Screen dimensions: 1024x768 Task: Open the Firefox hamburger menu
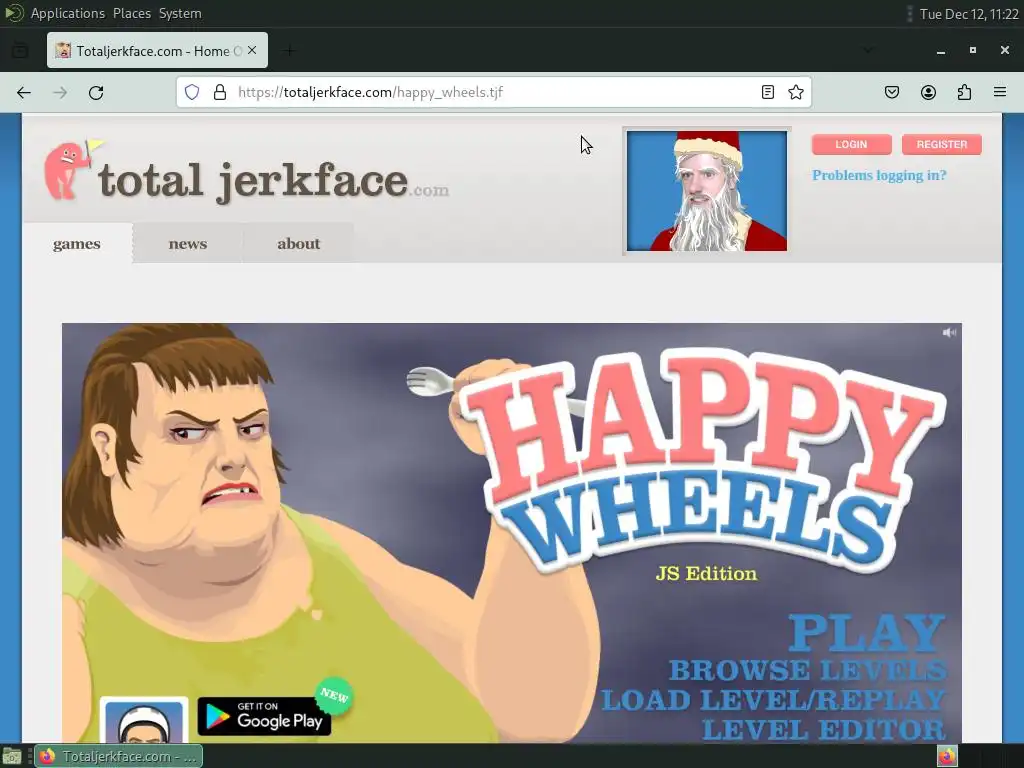[1000, 92]
